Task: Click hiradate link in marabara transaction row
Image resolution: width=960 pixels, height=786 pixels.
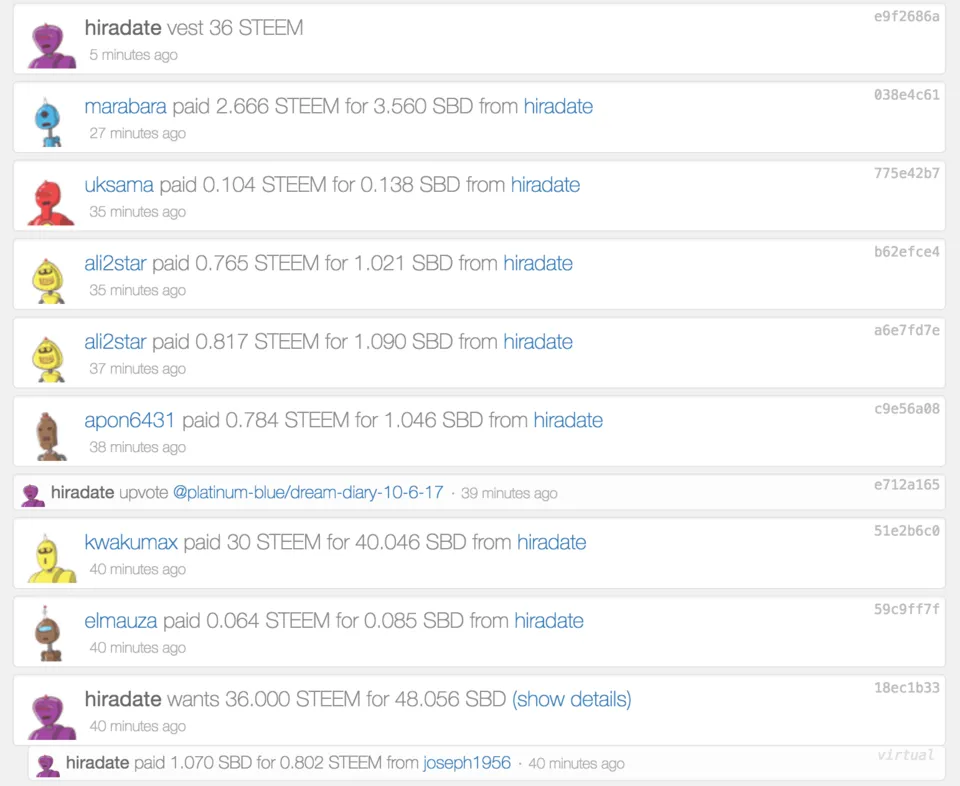Action: [x=558, y=106]
